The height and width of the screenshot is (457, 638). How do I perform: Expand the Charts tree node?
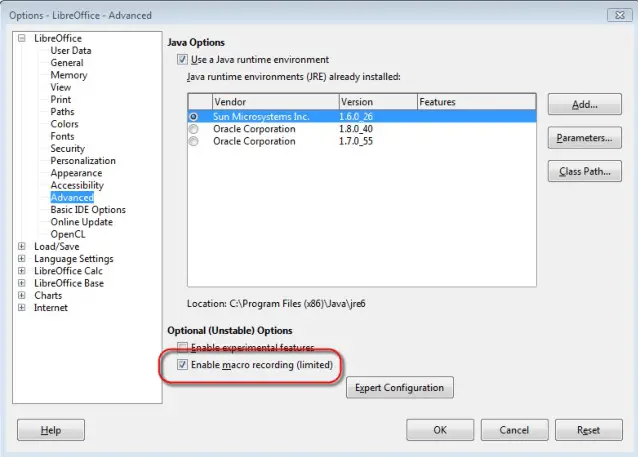(22, 295)
